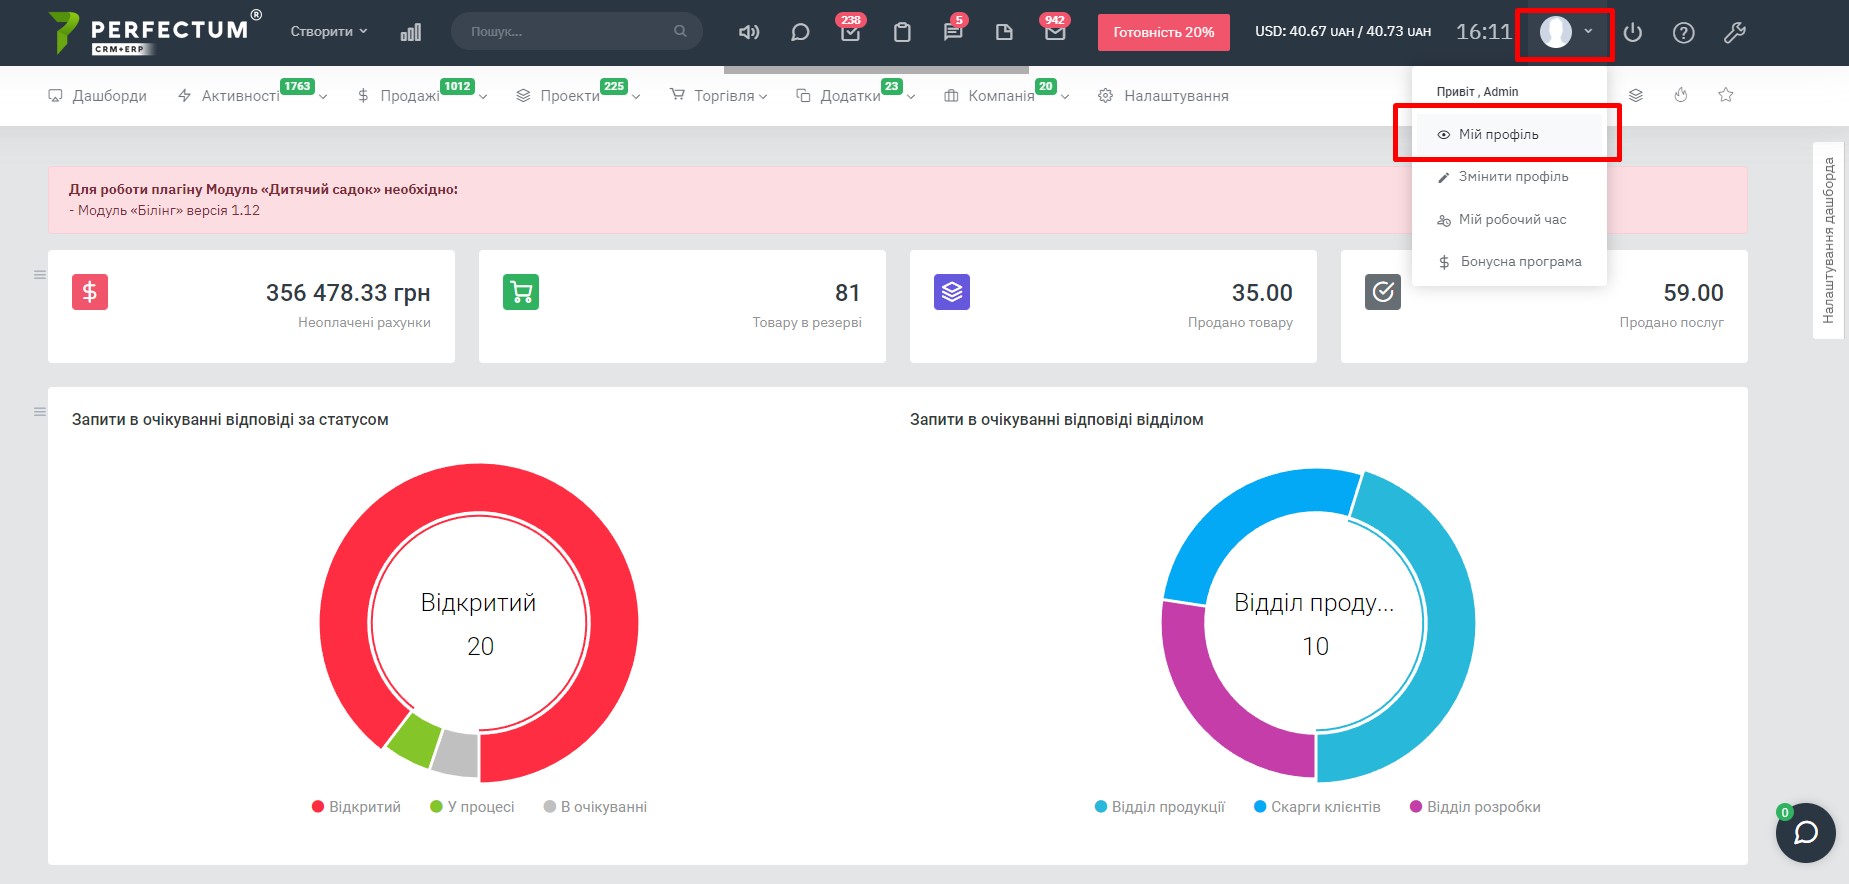Click the Готовність 20% button
This screenshot has height=884, width=1849.
[1163, 32]
